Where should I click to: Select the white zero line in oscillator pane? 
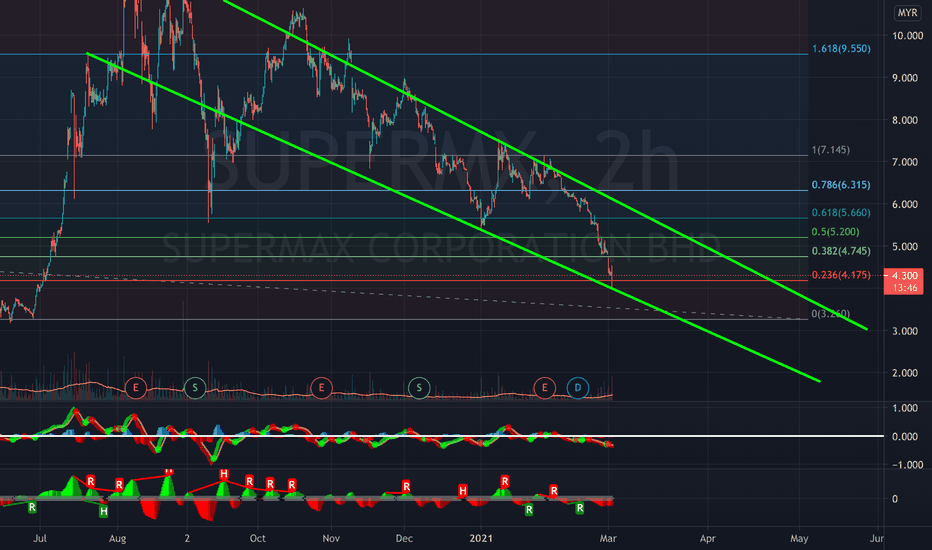point(442,436)
